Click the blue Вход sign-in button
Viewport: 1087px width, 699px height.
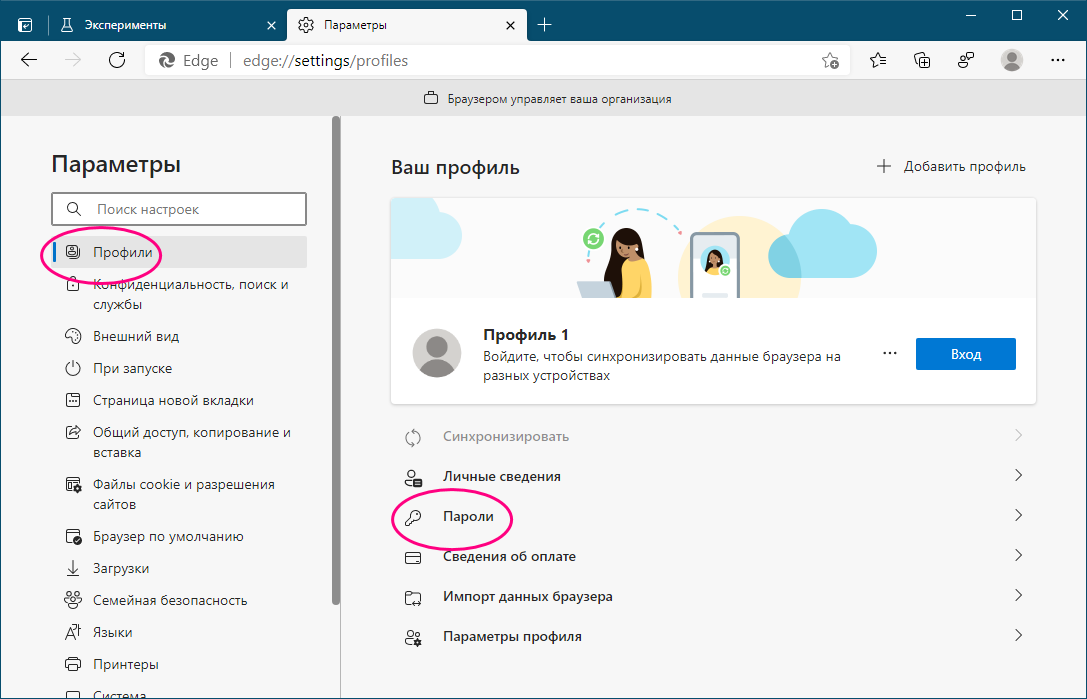pos(966,354)
